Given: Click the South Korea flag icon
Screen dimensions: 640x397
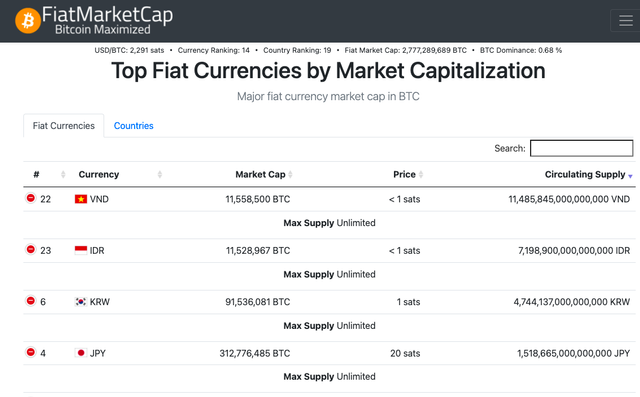Looking at the screenshot, I should pyautogui.click(x=81, y=302).
